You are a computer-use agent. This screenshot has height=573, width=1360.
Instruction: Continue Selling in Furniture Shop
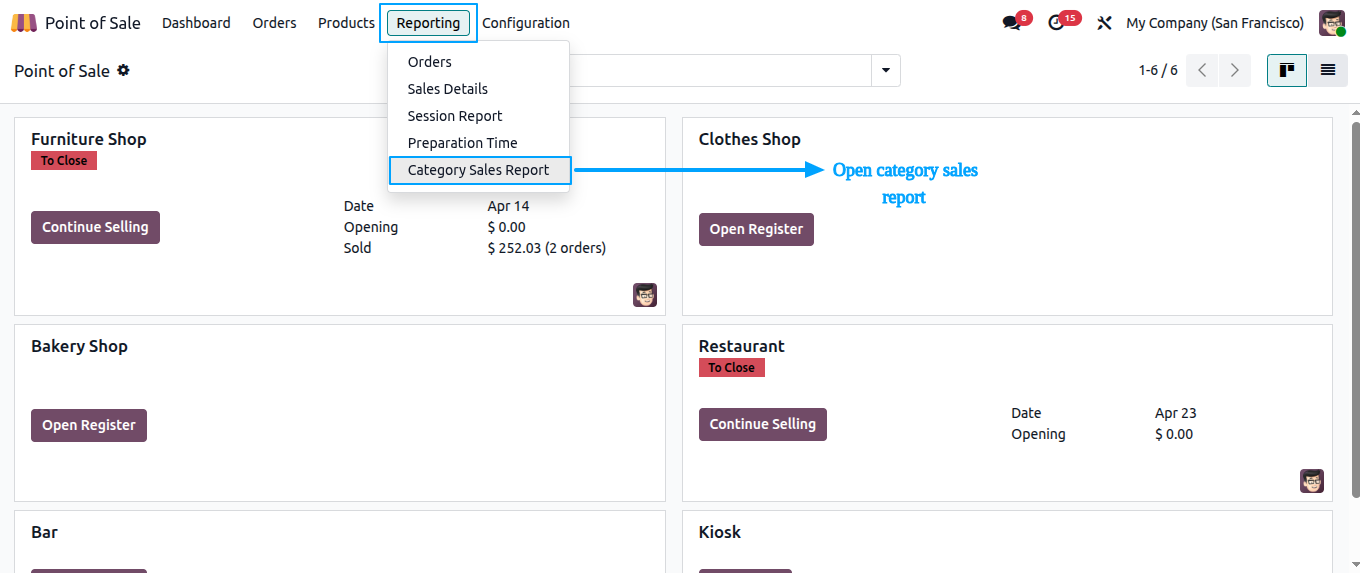point(95,227)
